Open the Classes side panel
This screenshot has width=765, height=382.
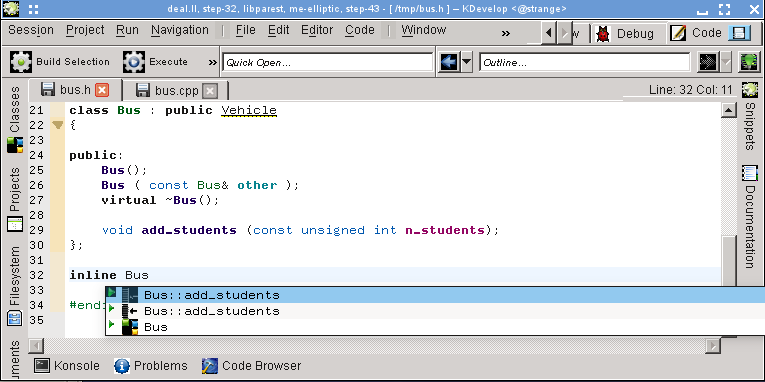(x=15, y=109)
